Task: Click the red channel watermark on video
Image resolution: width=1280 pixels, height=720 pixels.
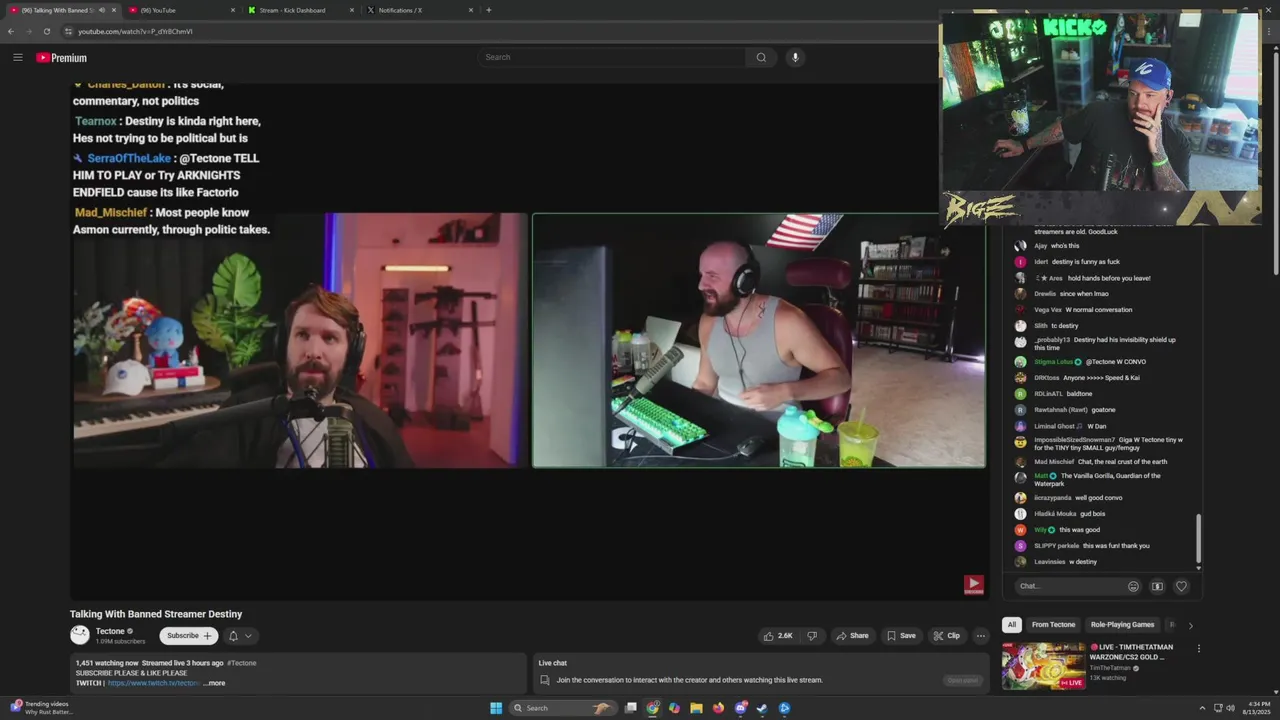Action: coord(974,585)
